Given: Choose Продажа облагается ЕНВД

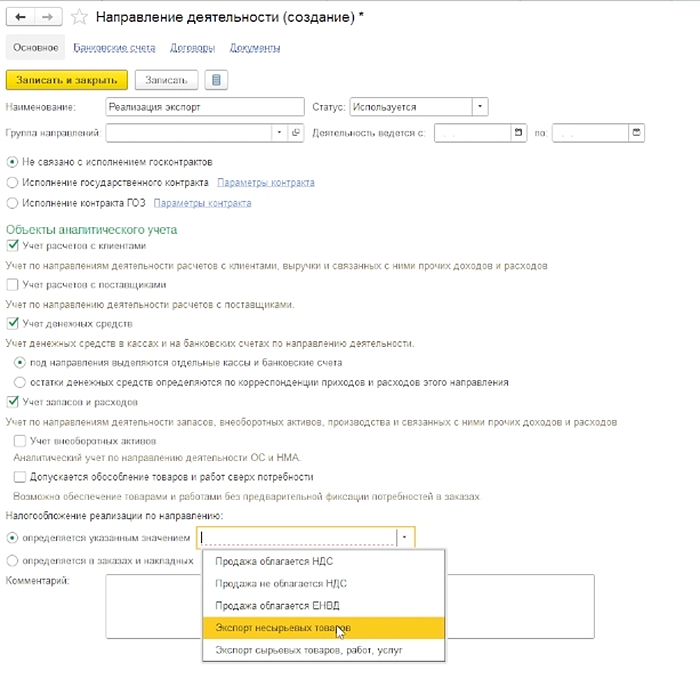Looking at the screenshot, I should 324,606.
